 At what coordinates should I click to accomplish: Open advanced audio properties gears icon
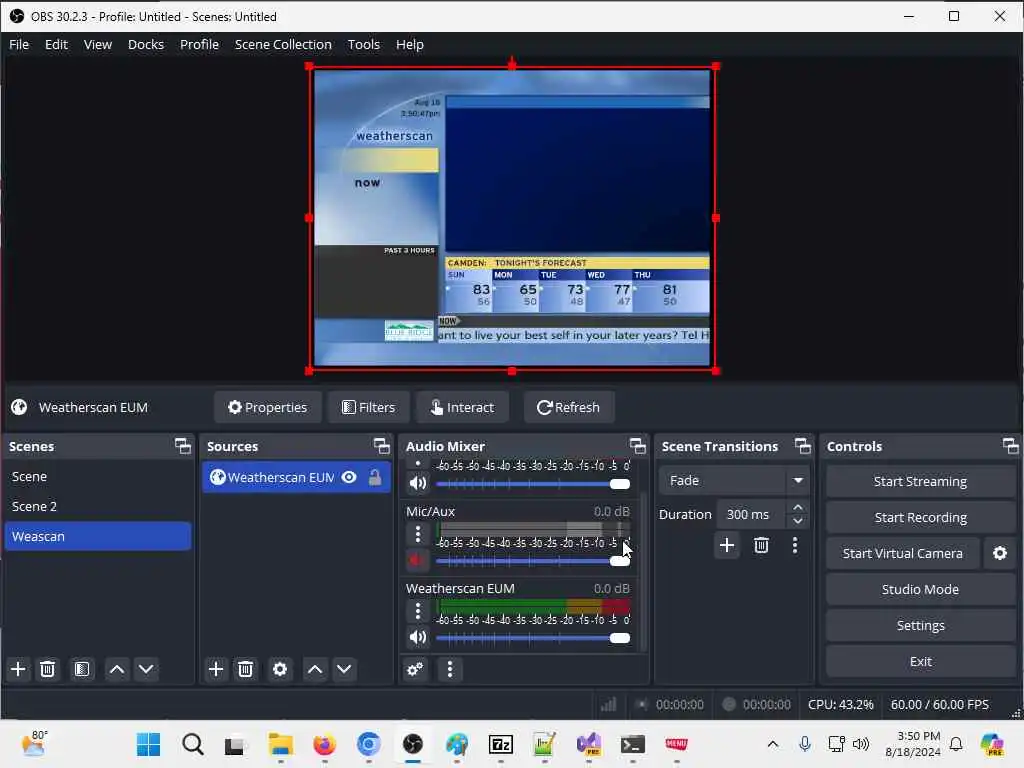coord(415,669)
